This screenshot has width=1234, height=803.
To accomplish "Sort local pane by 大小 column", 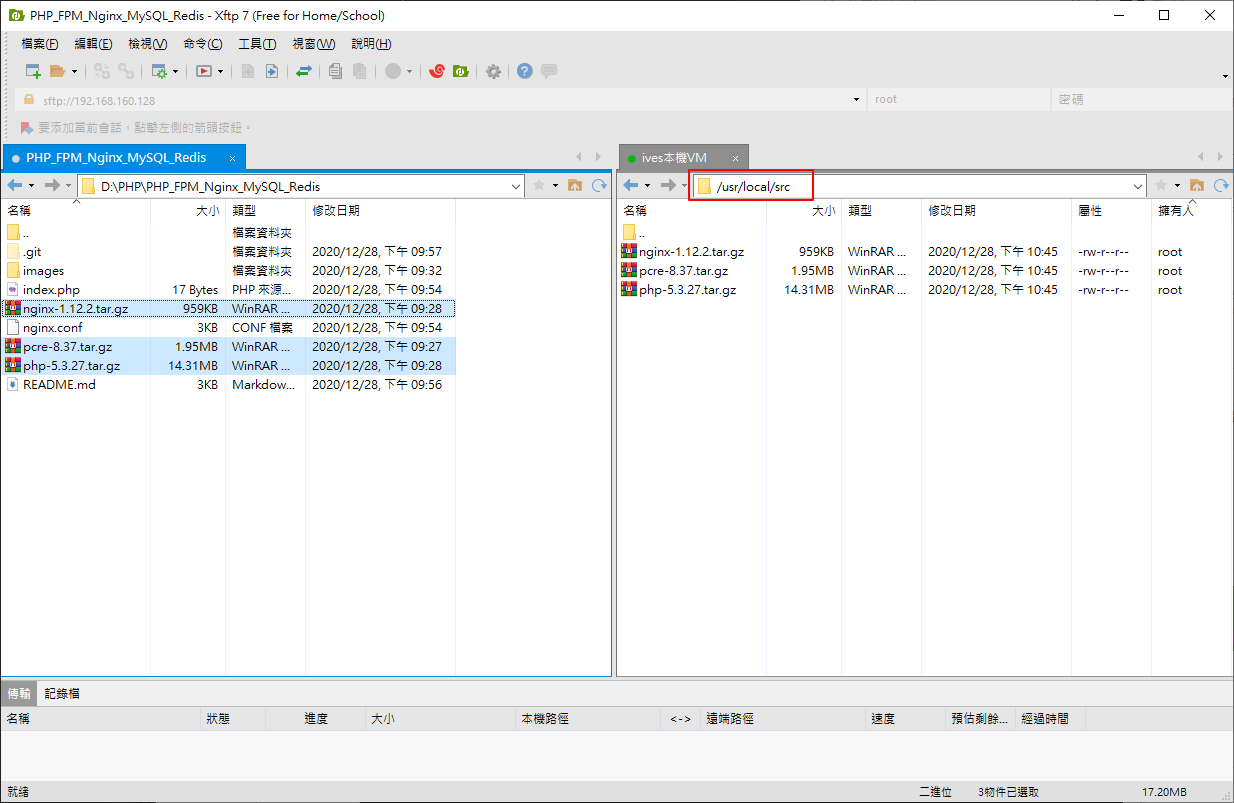I will click(188, 211).
